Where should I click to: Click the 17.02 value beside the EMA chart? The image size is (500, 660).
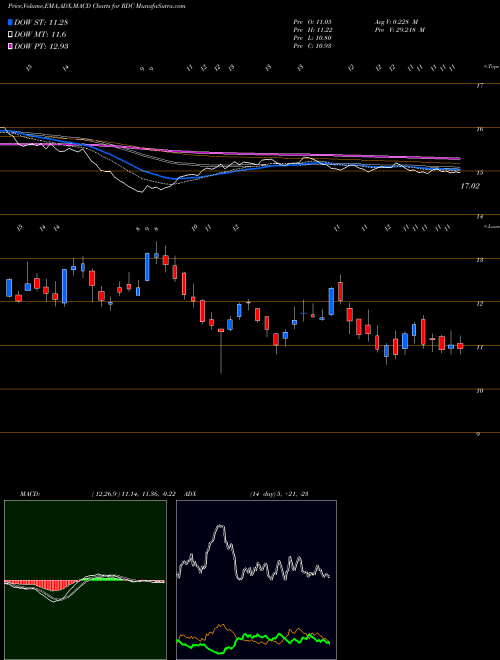470,186
